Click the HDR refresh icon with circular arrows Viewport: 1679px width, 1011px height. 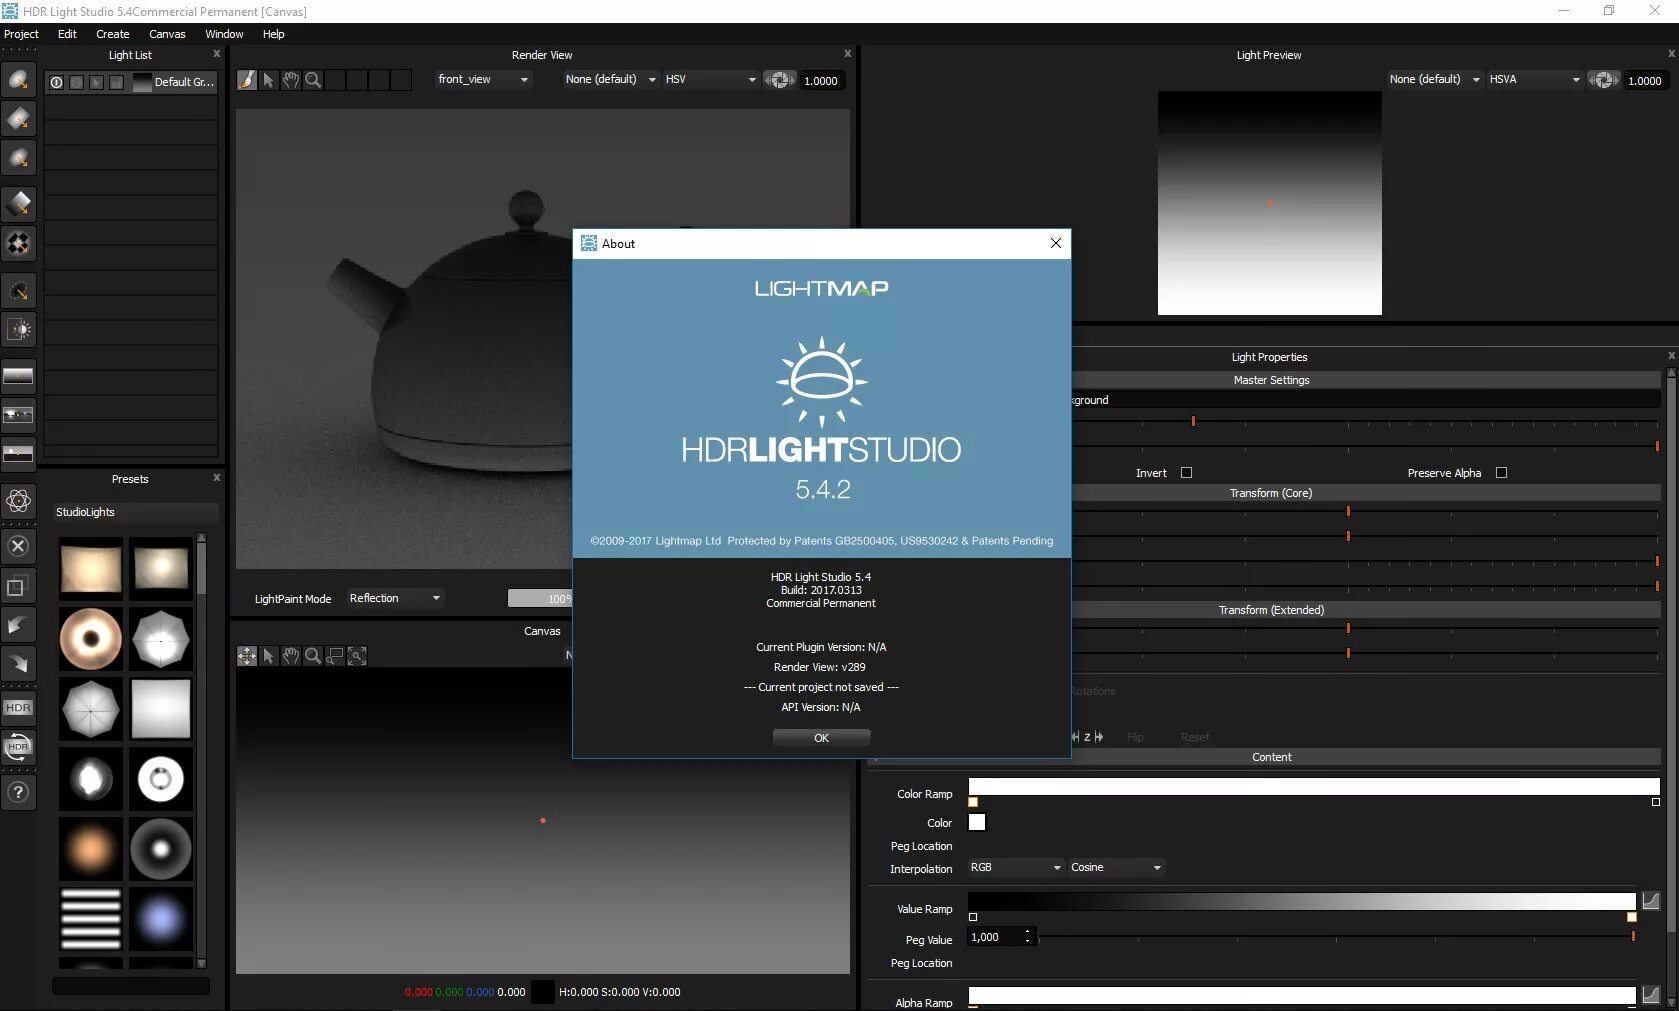18,747
